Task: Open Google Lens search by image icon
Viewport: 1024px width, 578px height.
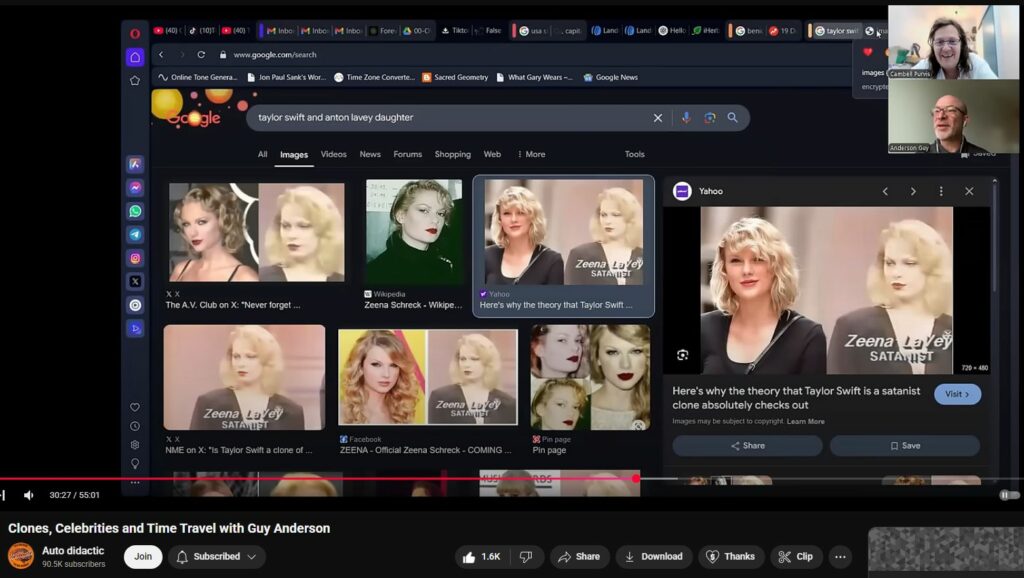Action: click(710, 118)
